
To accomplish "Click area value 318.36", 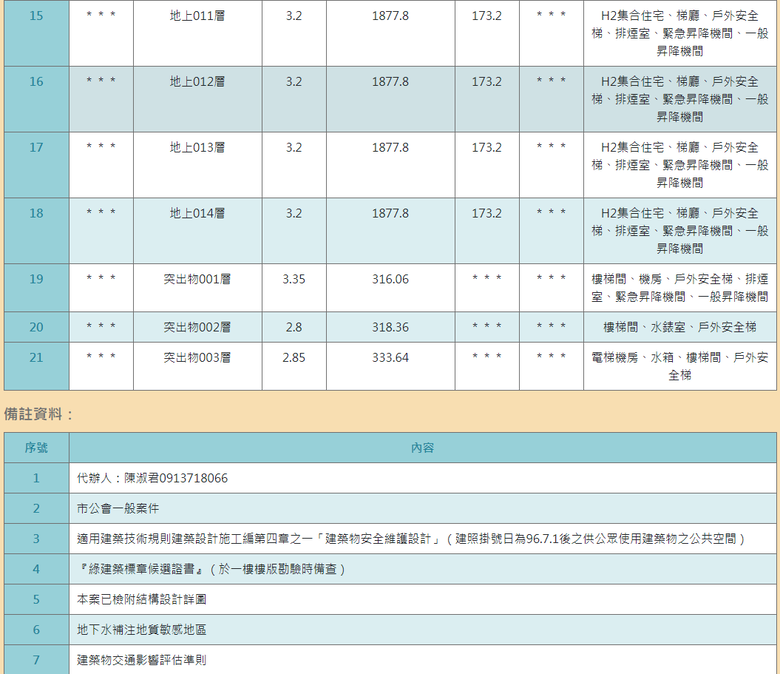I will (x=390, y=327).
